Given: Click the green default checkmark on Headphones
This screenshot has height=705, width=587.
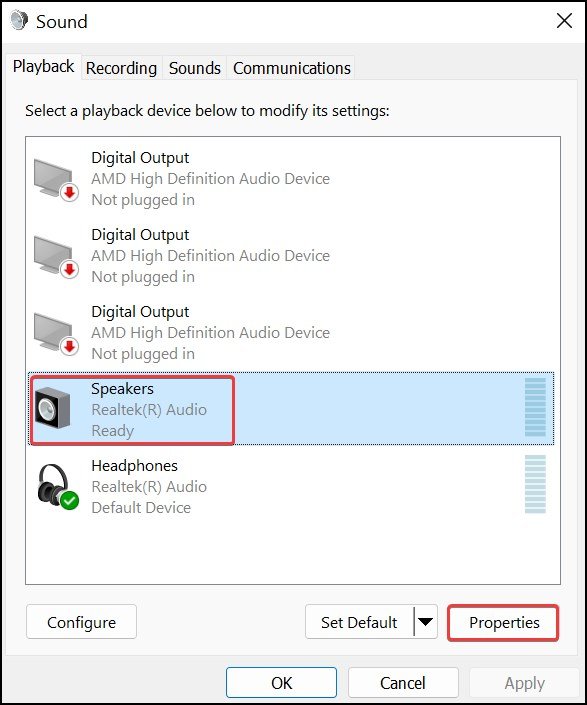Looking at the screenshot, I should coord(70,500).
